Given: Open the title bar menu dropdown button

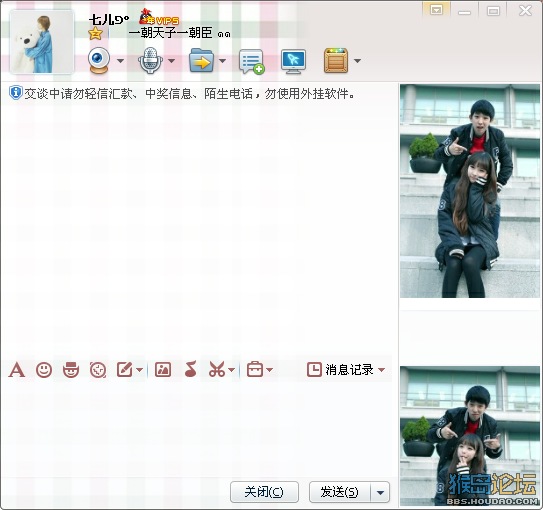Looking at the screenshot, I should tap(436, 10).
